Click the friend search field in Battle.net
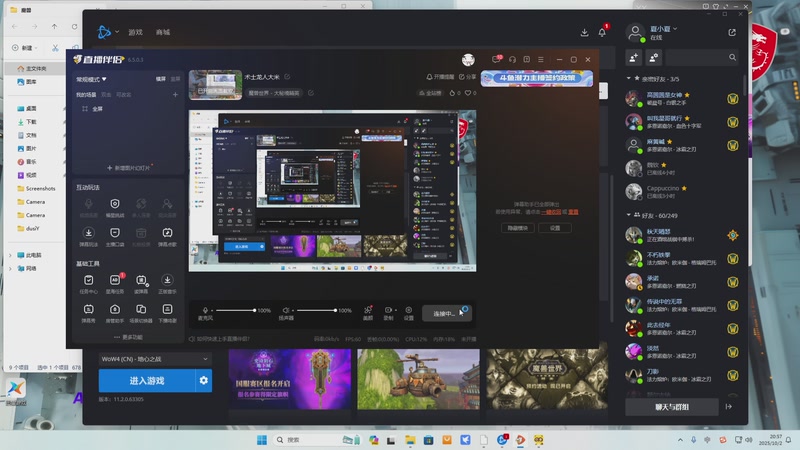This screenshot has width=800, height=450. pyautogui.click(x=702, y=58)
